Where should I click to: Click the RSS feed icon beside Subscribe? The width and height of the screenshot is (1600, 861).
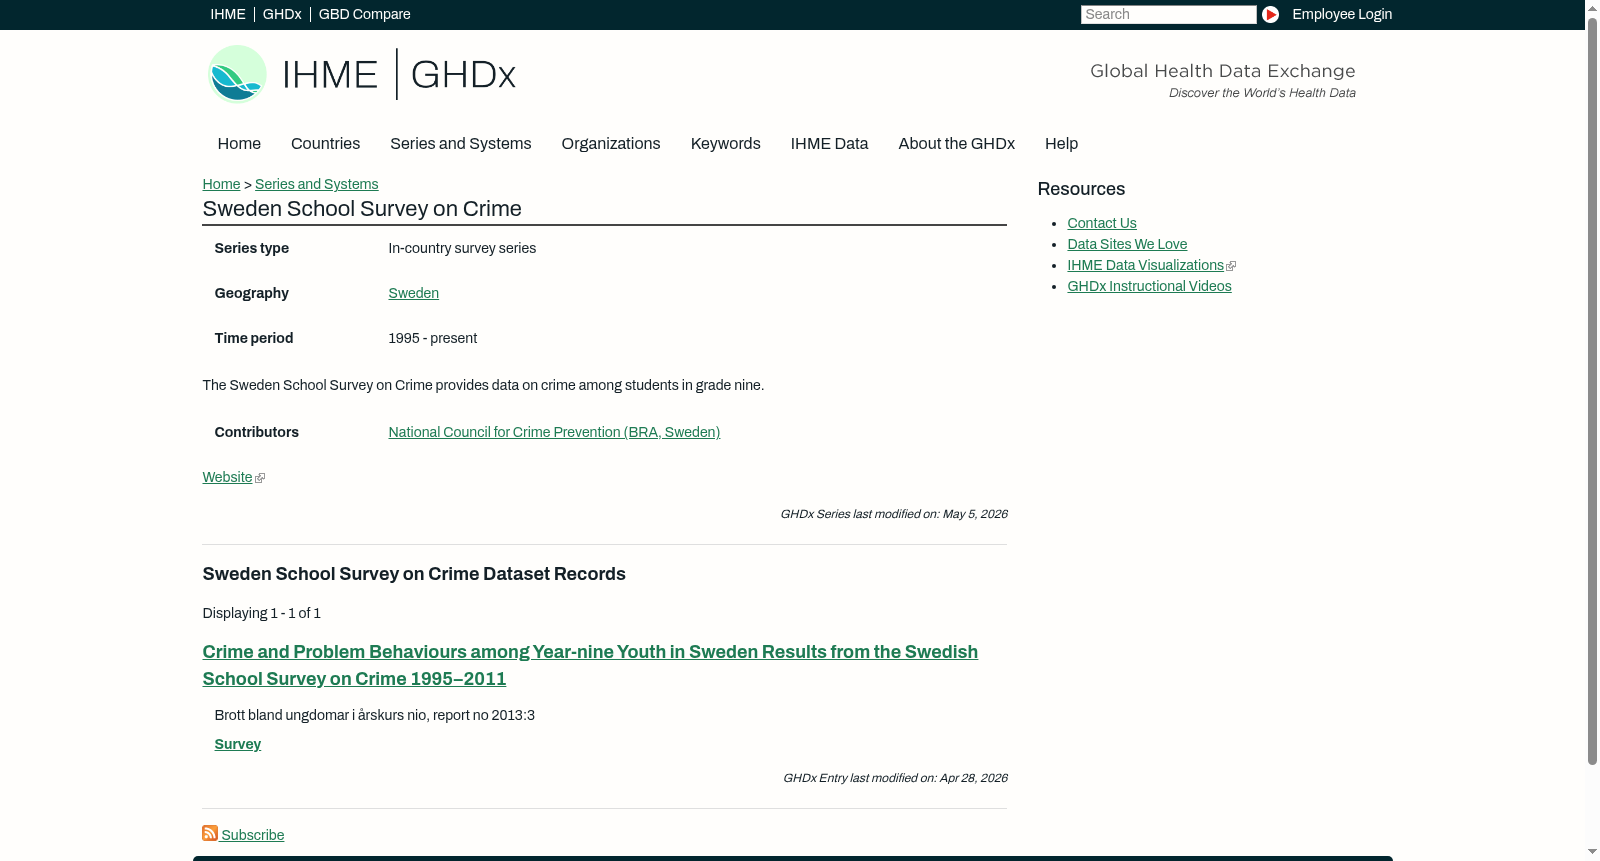[210, 833]
